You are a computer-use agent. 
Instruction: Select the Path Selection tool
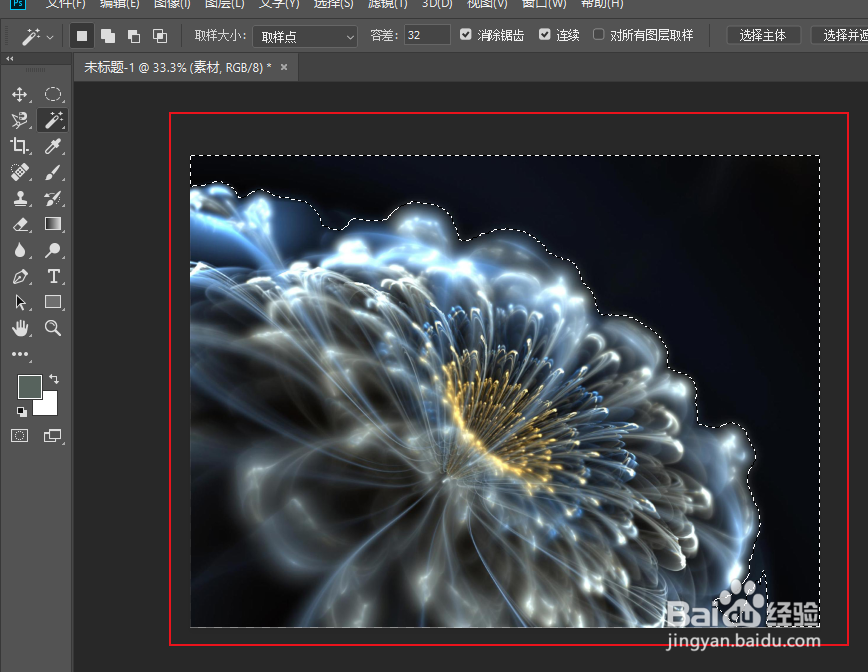tap(20, 302)
